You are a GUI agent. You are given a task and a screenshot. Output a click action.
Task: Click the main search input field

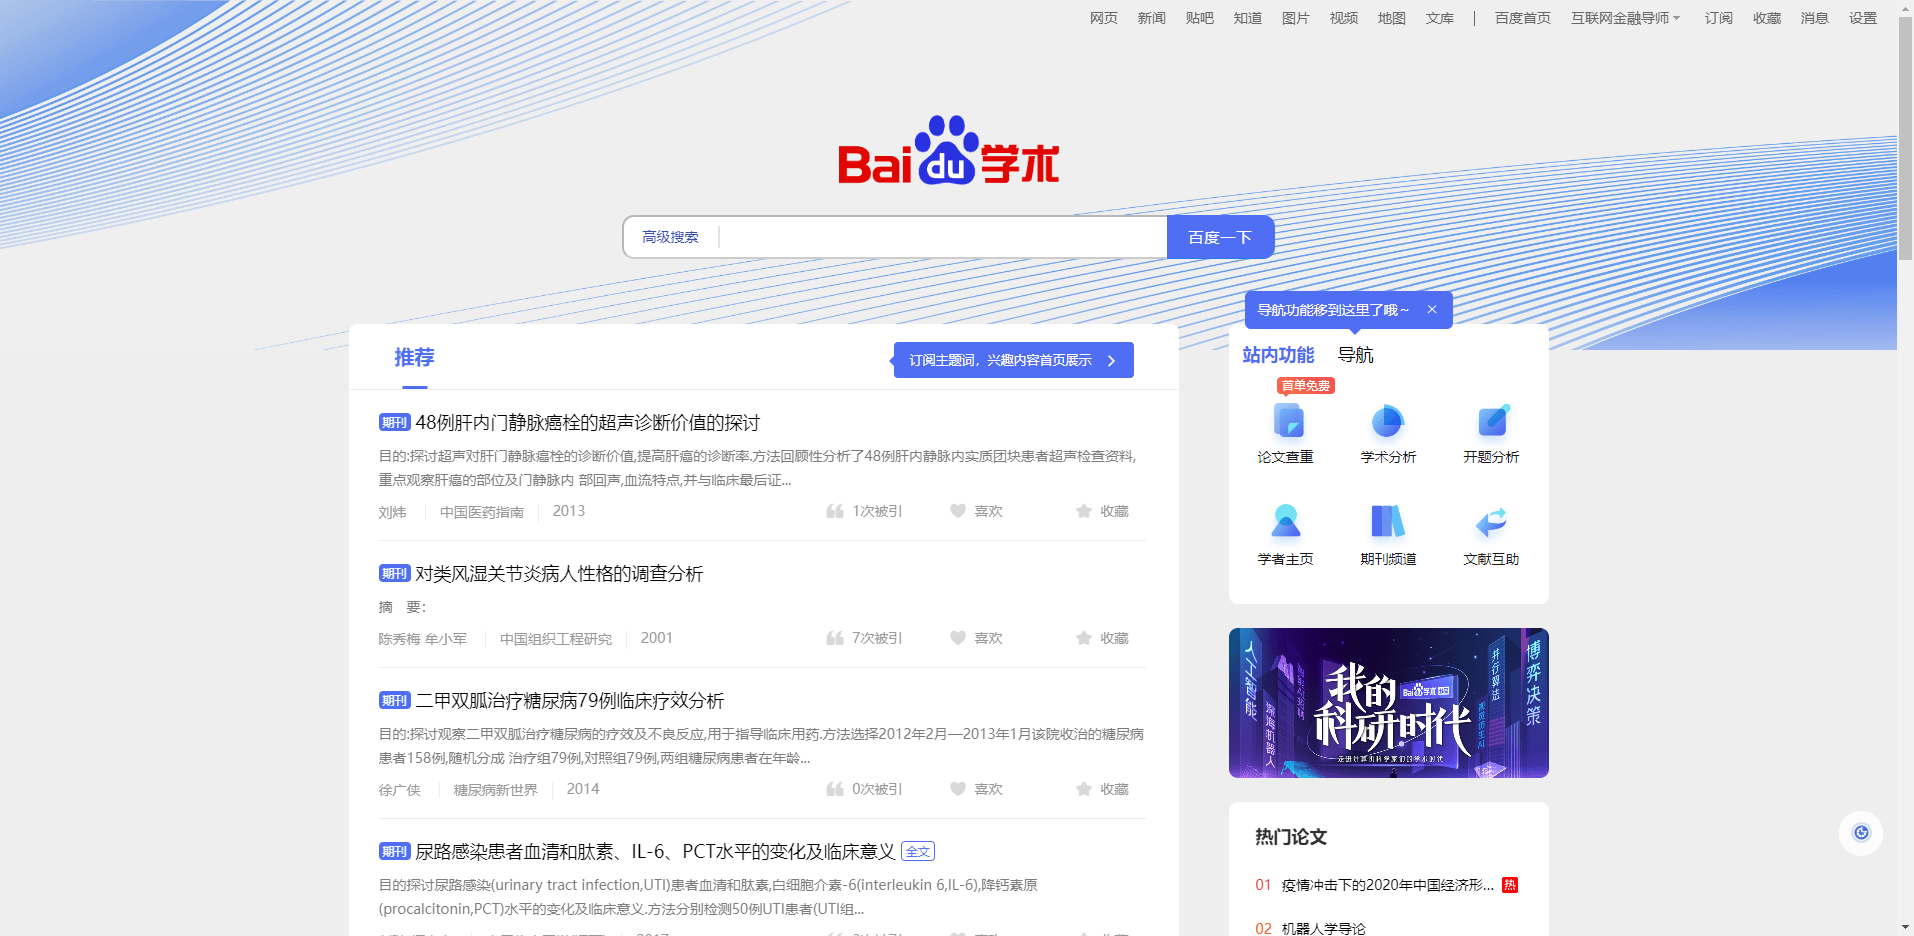pos(940,237)
